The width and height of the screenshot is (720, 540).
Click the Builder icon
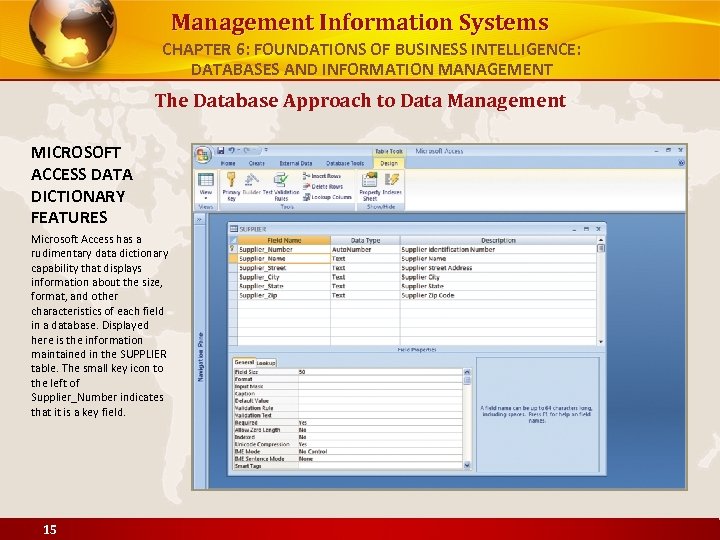[x=252, y=180]
